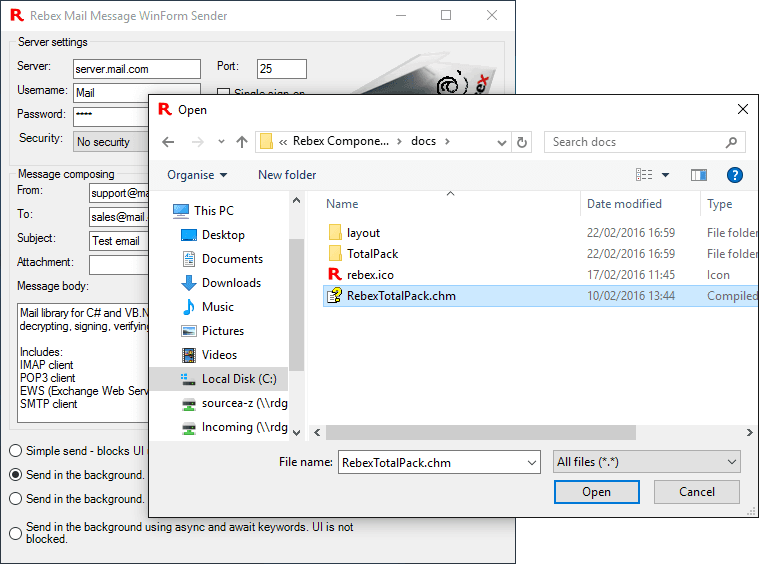Go back using the Open dialog's back arrow

(168, 142)
